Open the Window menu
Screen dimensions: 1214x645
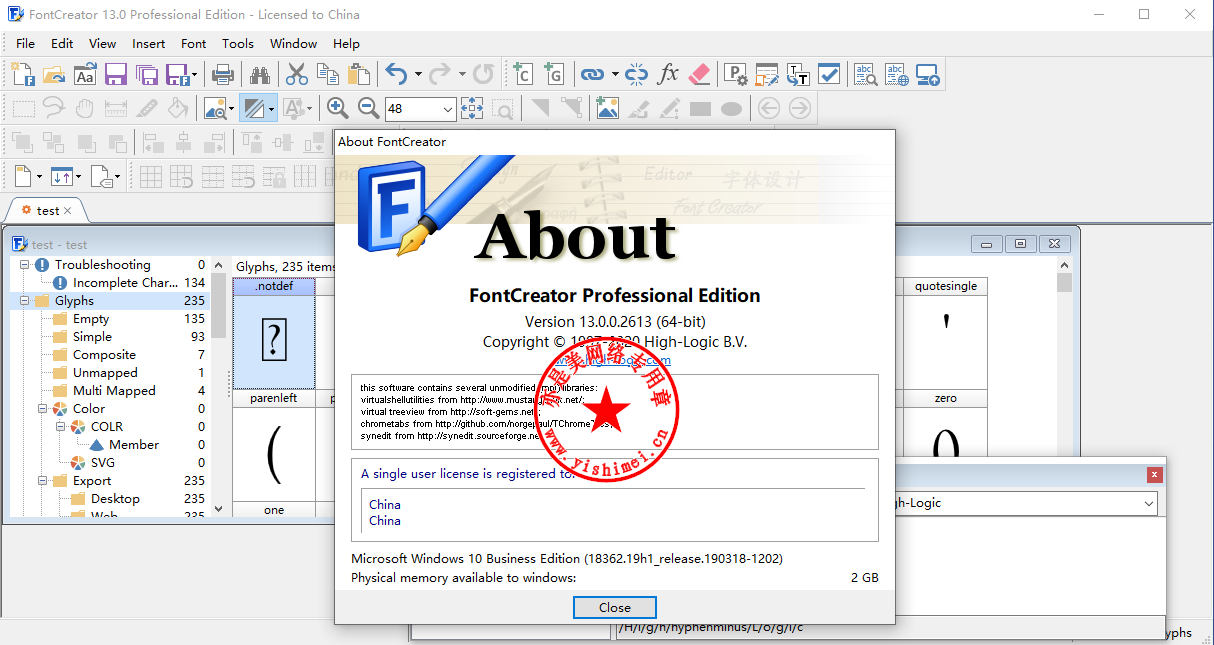point(294,43)
